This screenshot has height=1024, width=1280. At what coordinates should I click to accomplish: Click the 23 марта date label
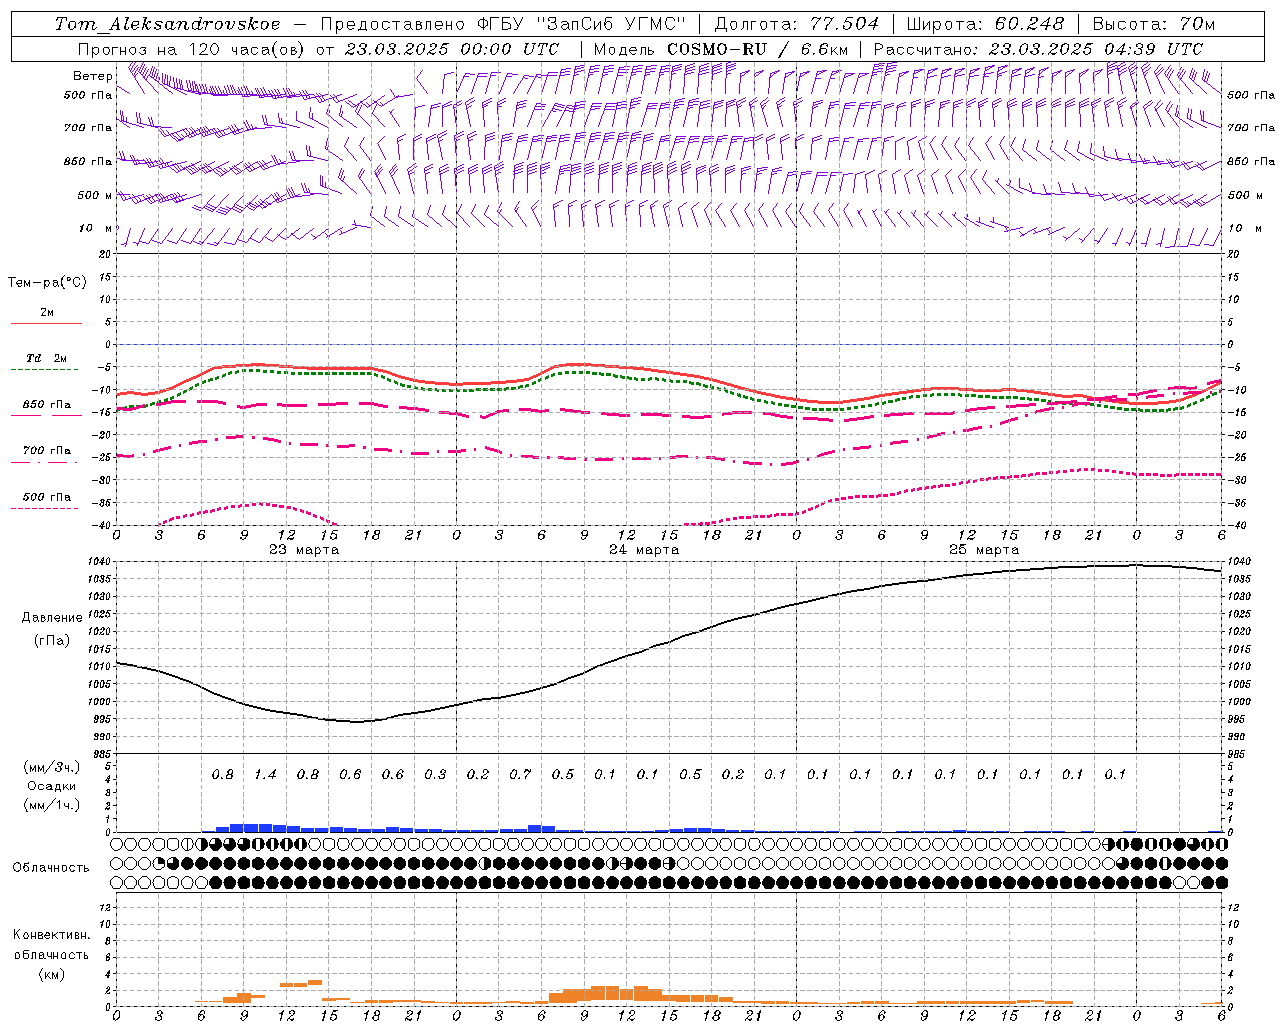coord(304,550)
